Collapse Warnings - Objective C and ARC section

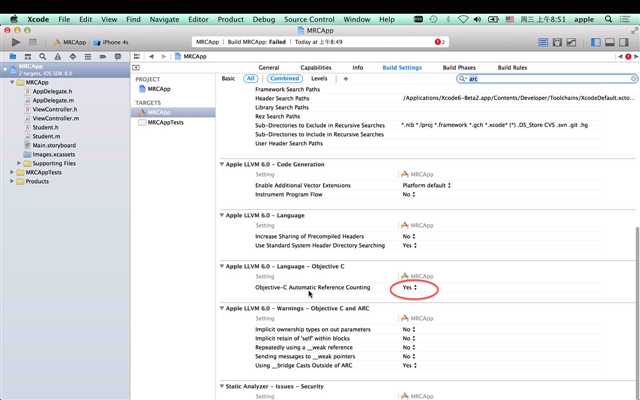point(222,308)
